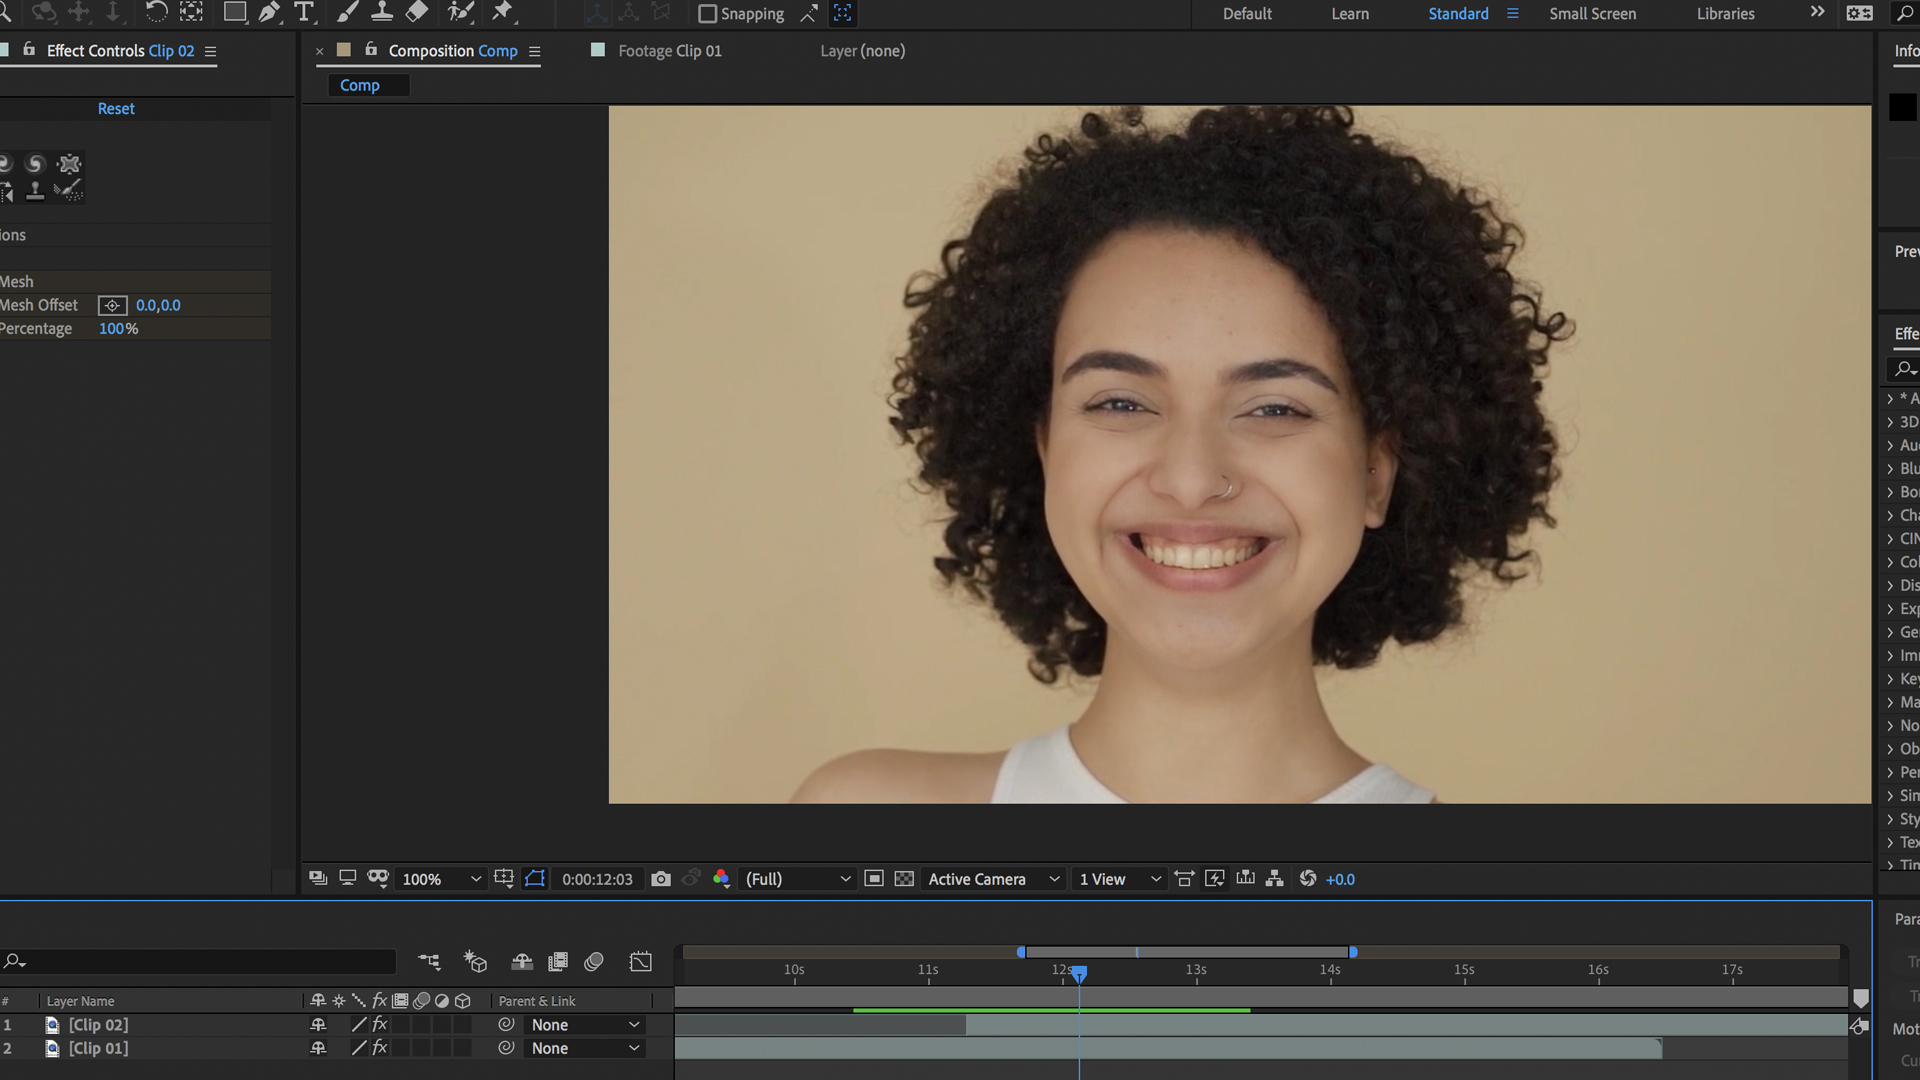Open the Parent & Link dropdown for Clip 01
Image resolution: width=1920 pixels, height=1080 pixels.
pyautogui.click(x=585, y=1048)
